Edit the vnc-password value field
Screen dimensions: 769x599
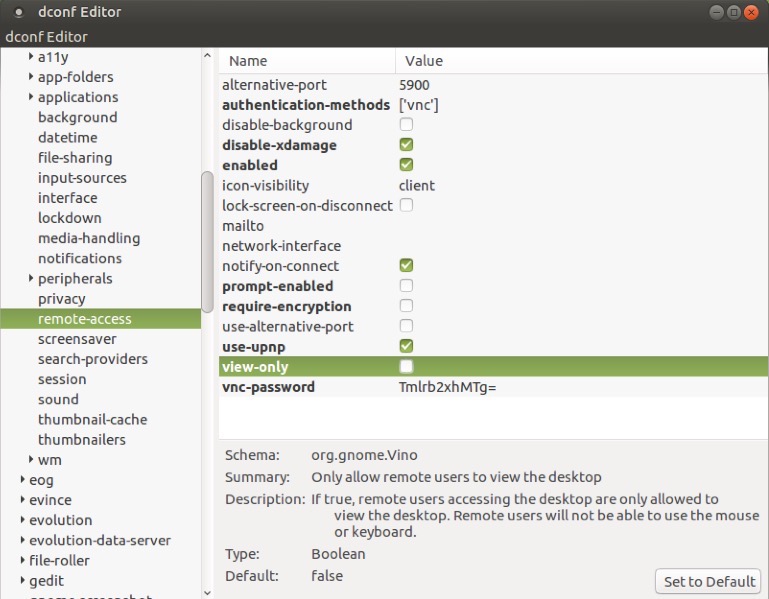[447, 387]
